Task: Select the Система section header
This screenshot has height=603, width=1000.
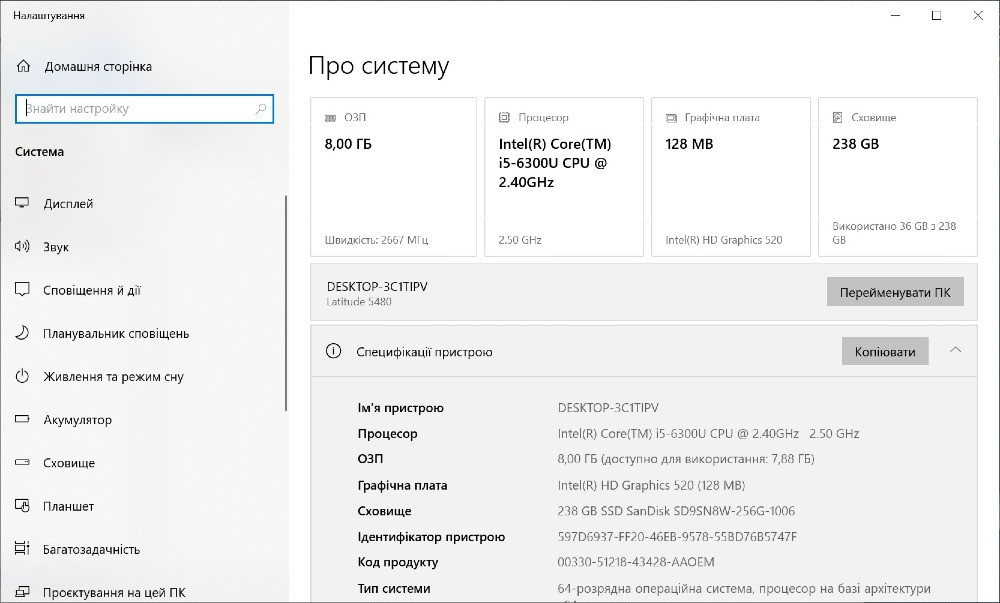Action: [39, 152]
